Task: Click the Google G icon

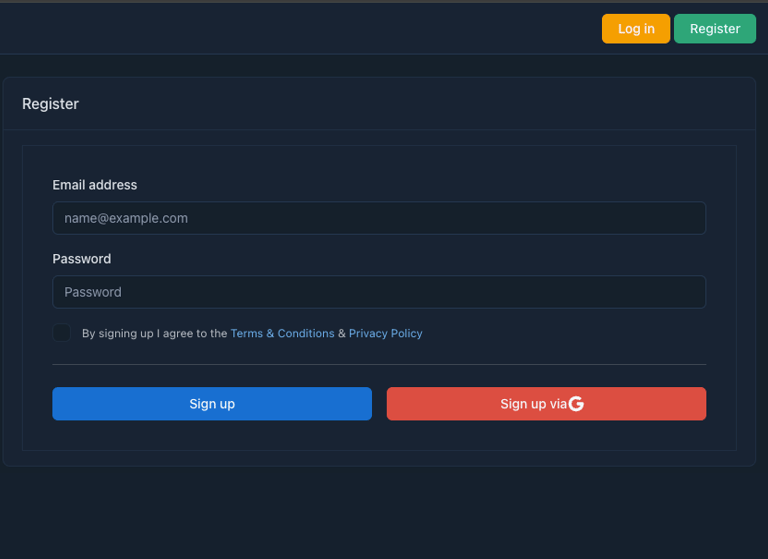Action: pyautogui.click(x=576, y=404)
